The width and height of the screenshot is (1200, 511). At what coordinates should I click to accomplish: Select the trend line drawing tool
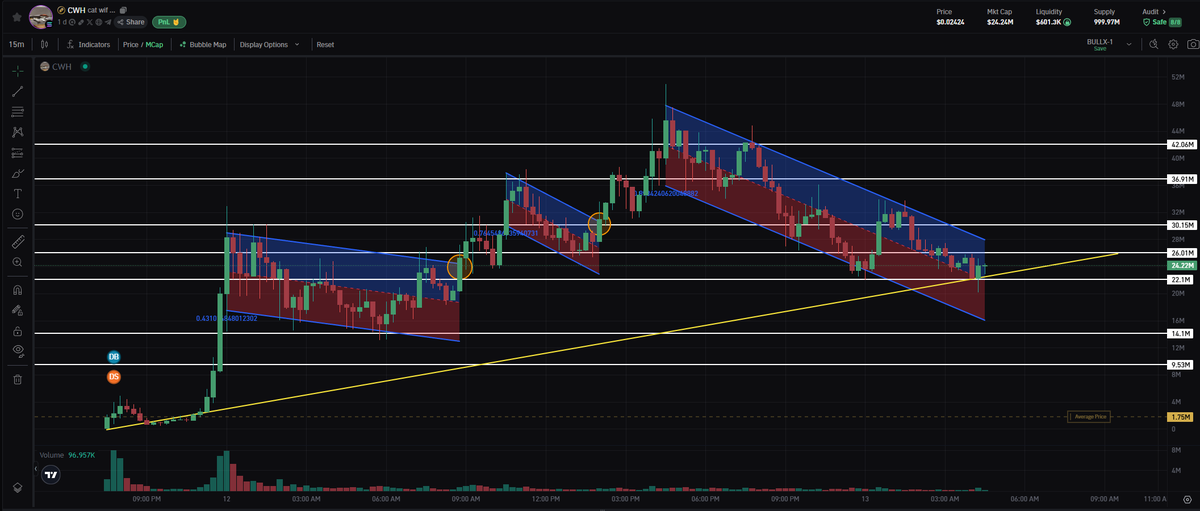[17, 91]
